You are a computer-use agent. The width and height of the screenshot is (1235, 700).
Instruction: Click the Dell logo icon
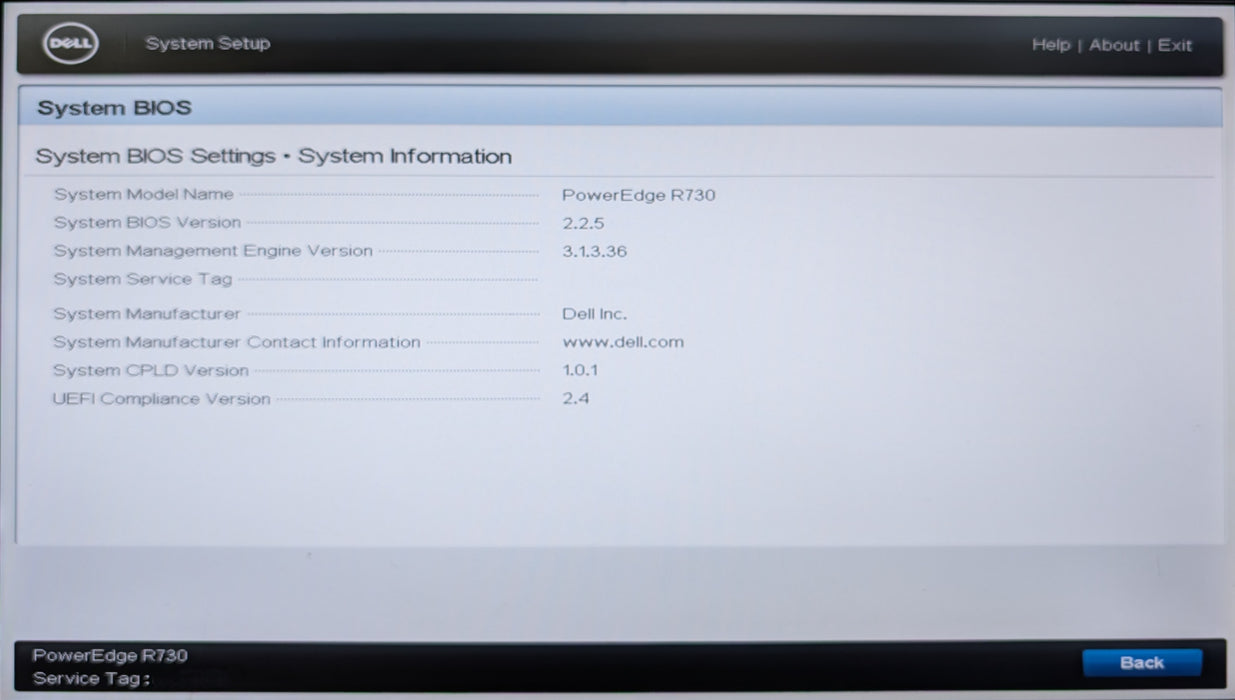click(x=70, y=44)
